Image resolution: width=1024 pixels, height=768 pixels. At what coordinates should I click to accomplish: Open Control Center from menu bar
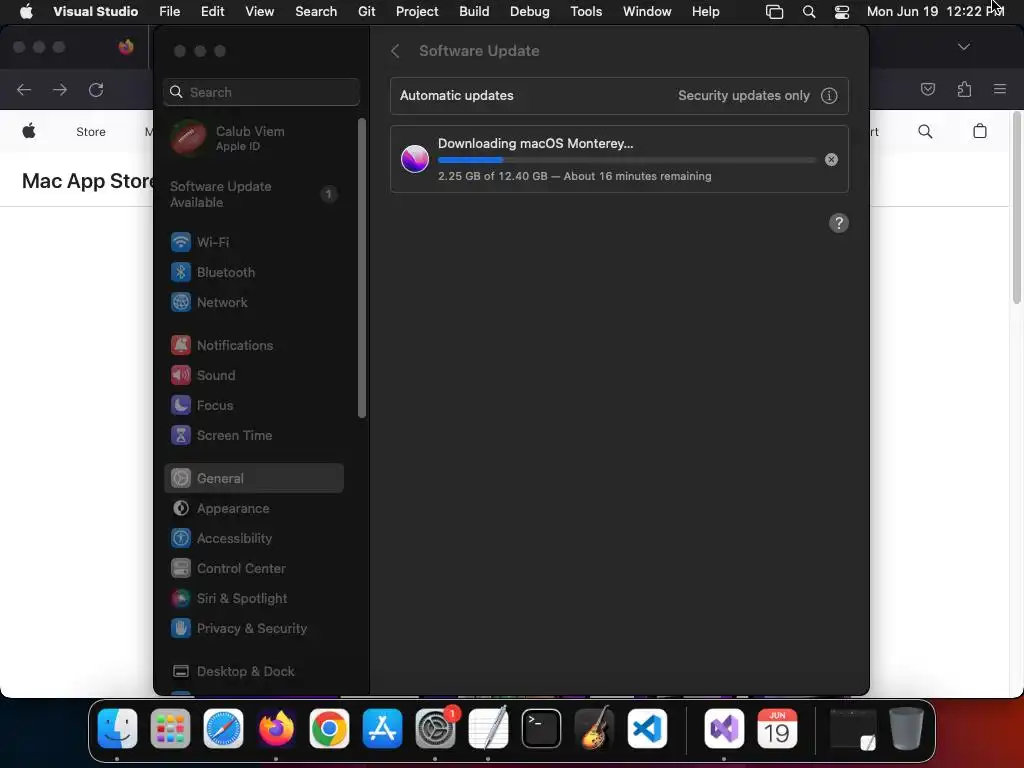click(x=842, y=12)
